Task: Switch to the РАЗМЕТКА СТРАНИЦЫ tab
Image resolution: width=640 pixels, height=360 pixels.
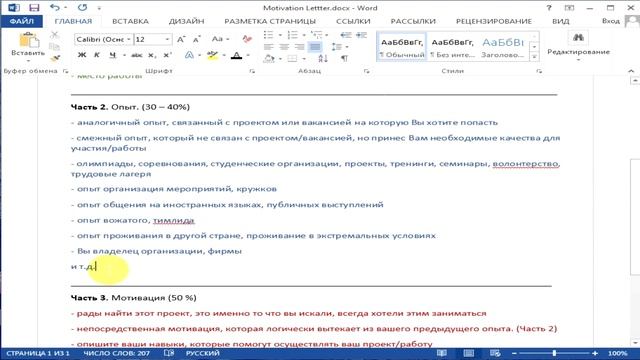Action: pos(270,21)
